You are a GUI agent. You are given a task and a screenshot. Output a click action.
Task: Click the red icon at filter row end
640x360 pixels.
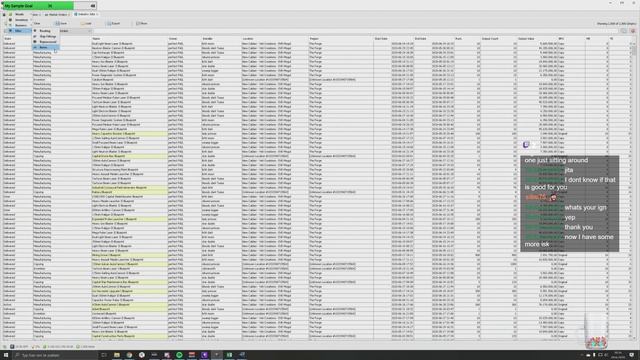coord(633,31)
